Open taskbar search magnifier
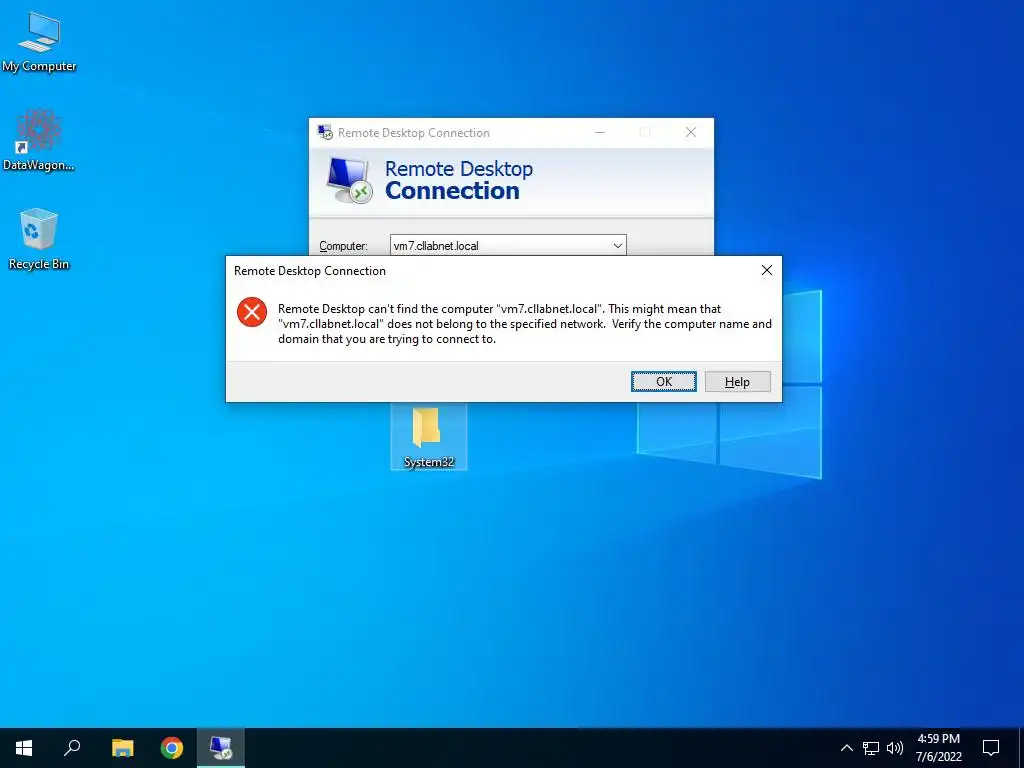Screen dimensions: 1024x768 (x=72, y=748)
